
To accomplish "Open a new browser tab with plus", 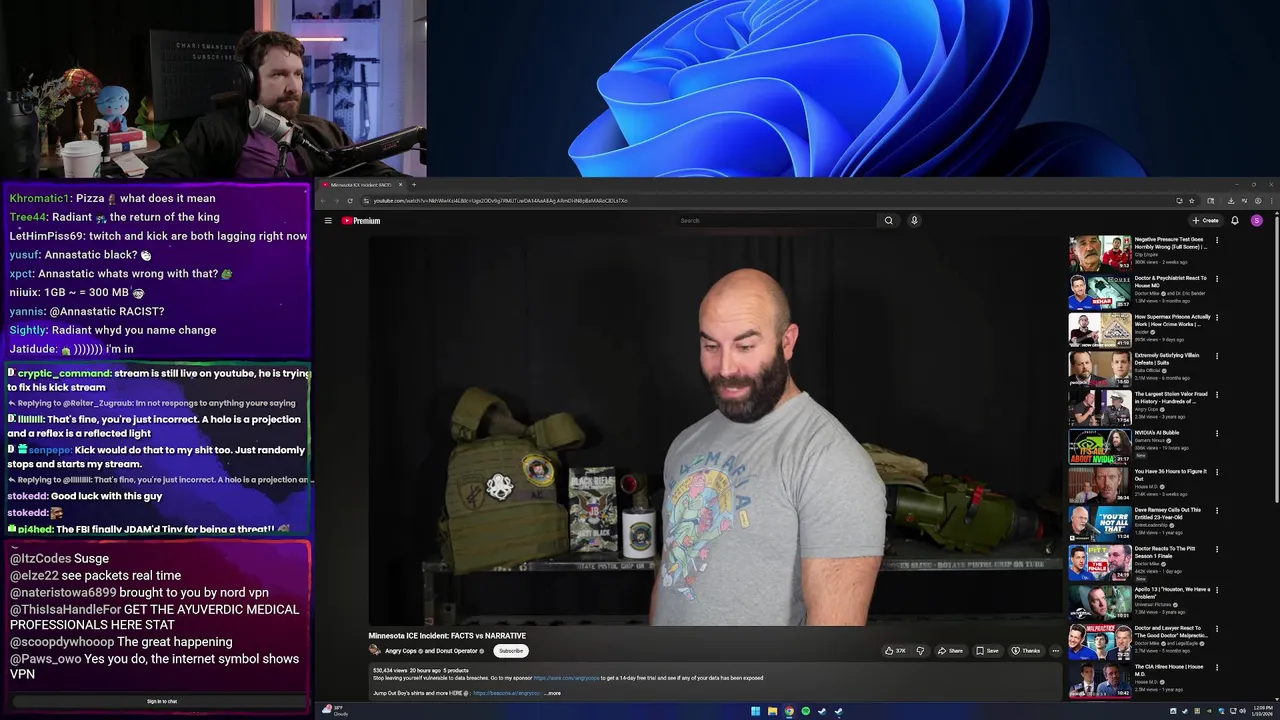I will [414, 185].
